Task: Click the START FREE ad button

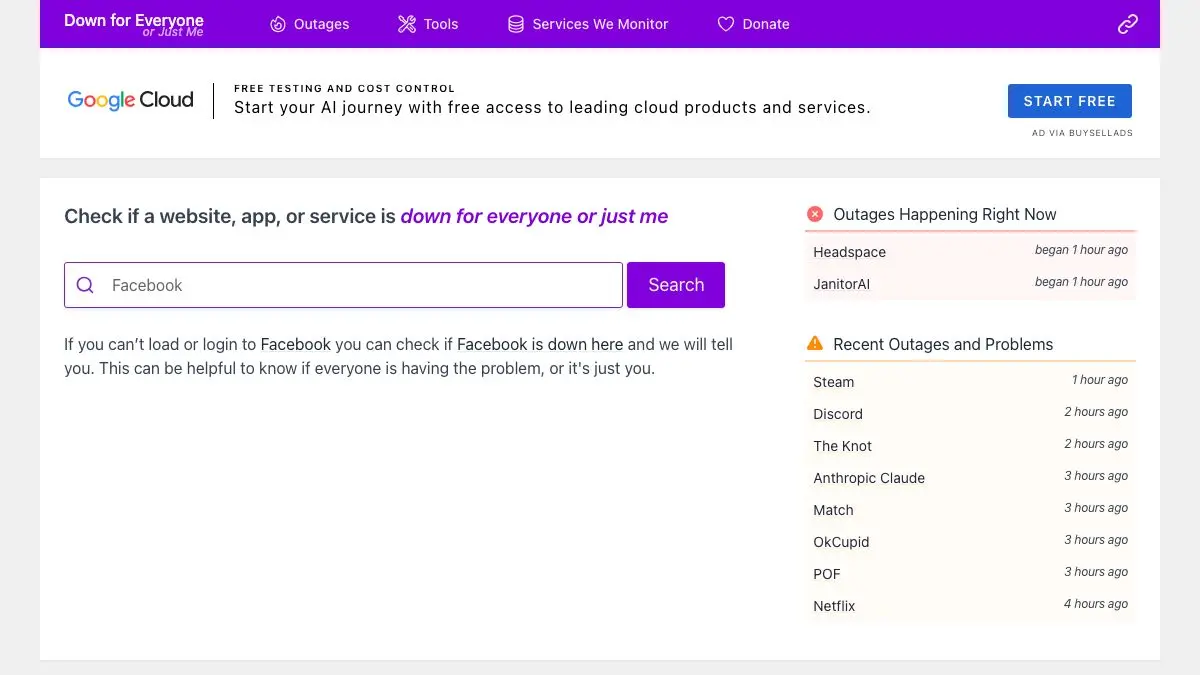Action: (1069, 101)
